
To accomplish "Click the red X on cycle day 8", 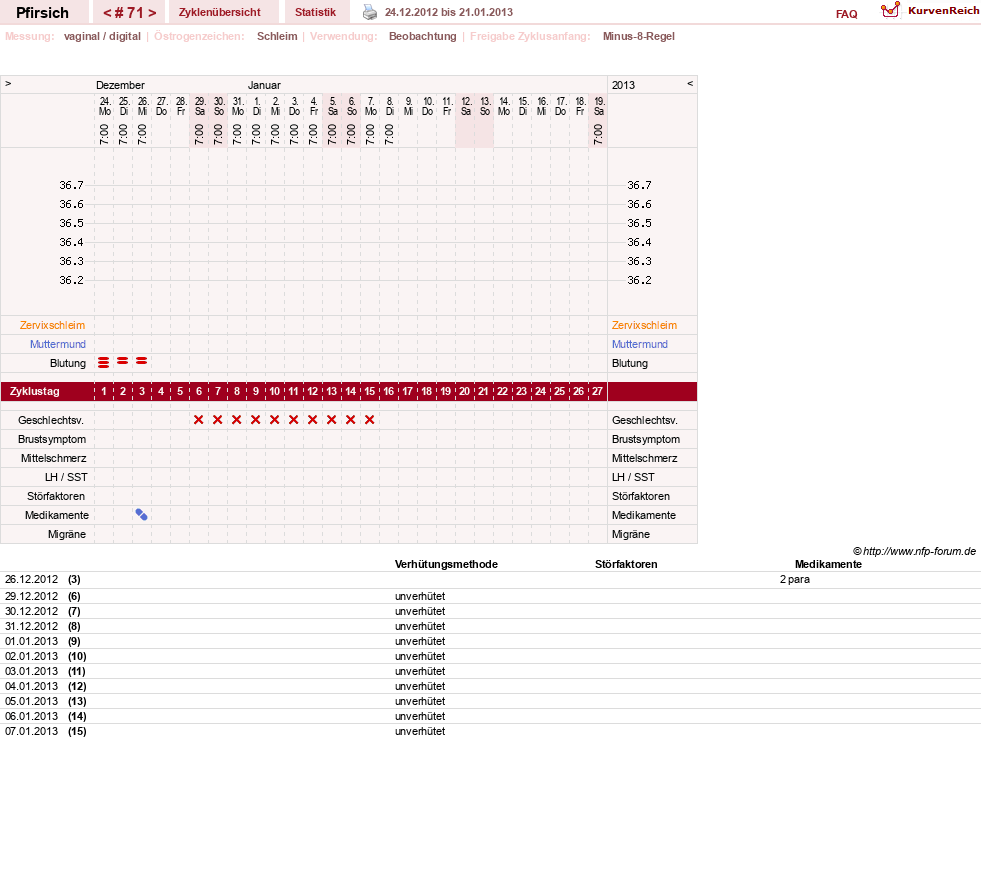I will [236, 420].
